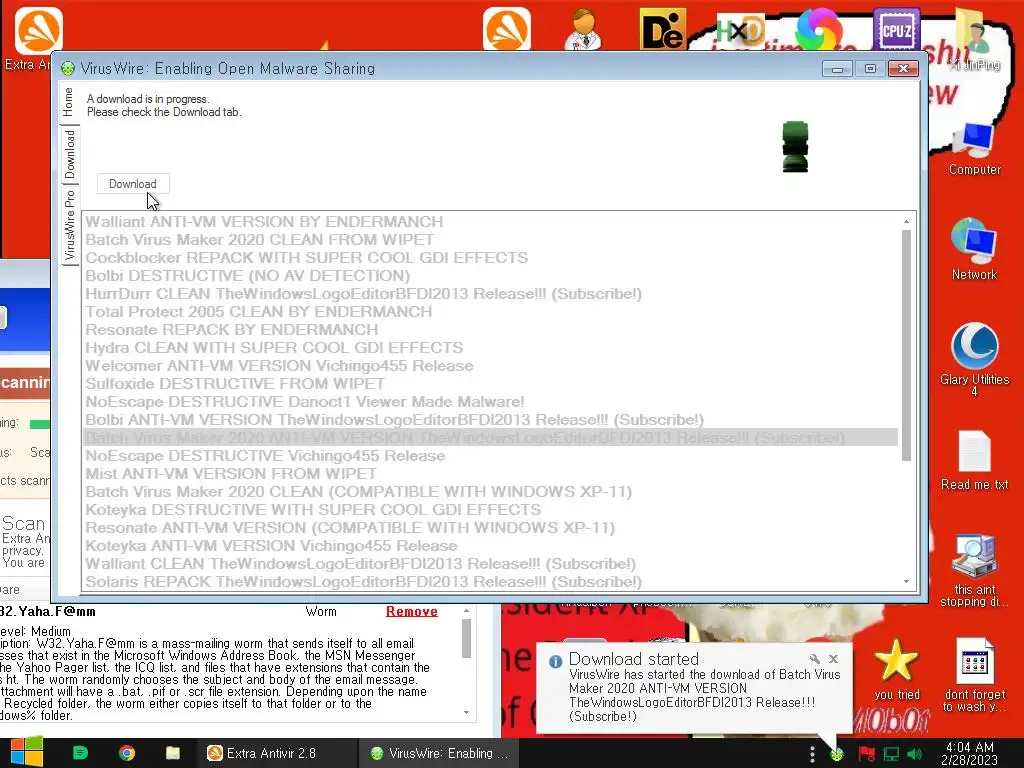The height and width of the screenshot is (768, 1024).
Task: Open the doctor figure desktop icon
Action: tap(584, 29)
